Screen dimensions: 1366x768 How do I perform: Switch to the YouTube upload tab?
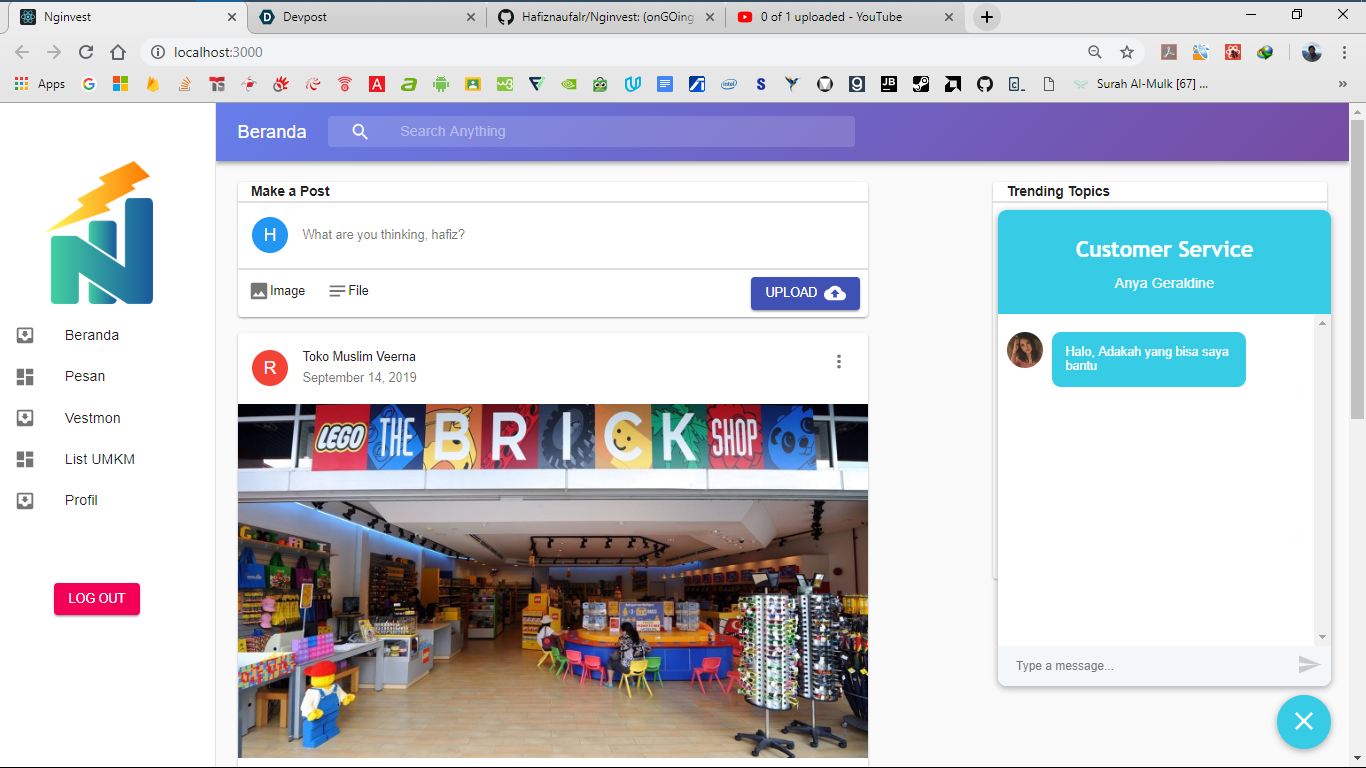click(x=845, y=17)
